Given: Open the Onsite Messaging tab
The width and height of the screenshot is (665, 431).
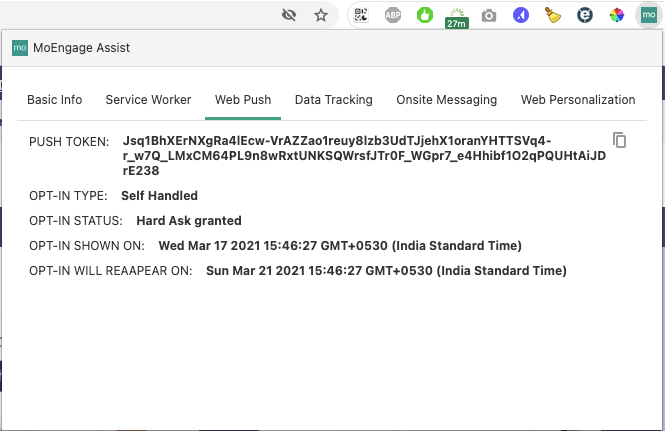Looking at the screenshot, I should click(x=447, y=100).
